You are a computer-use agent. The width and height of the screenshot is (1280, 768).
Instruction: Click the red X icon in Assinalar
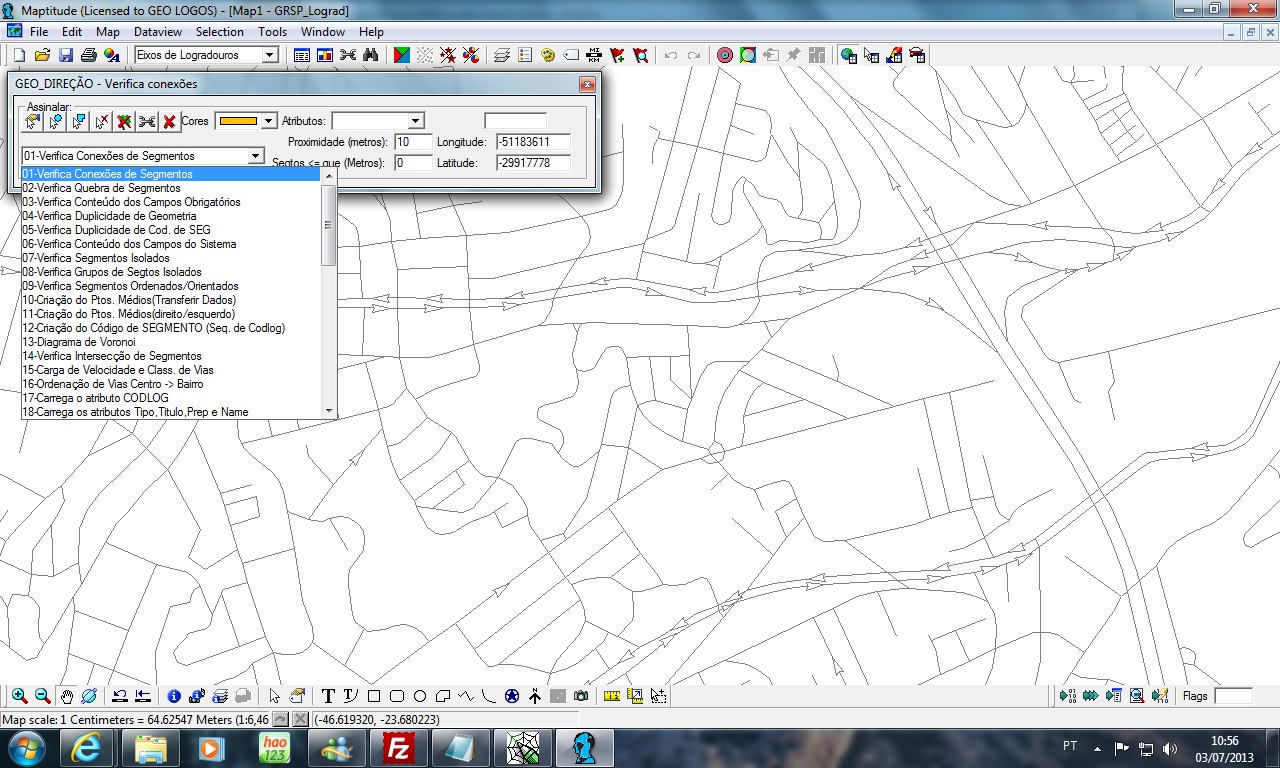click(170, 122)
